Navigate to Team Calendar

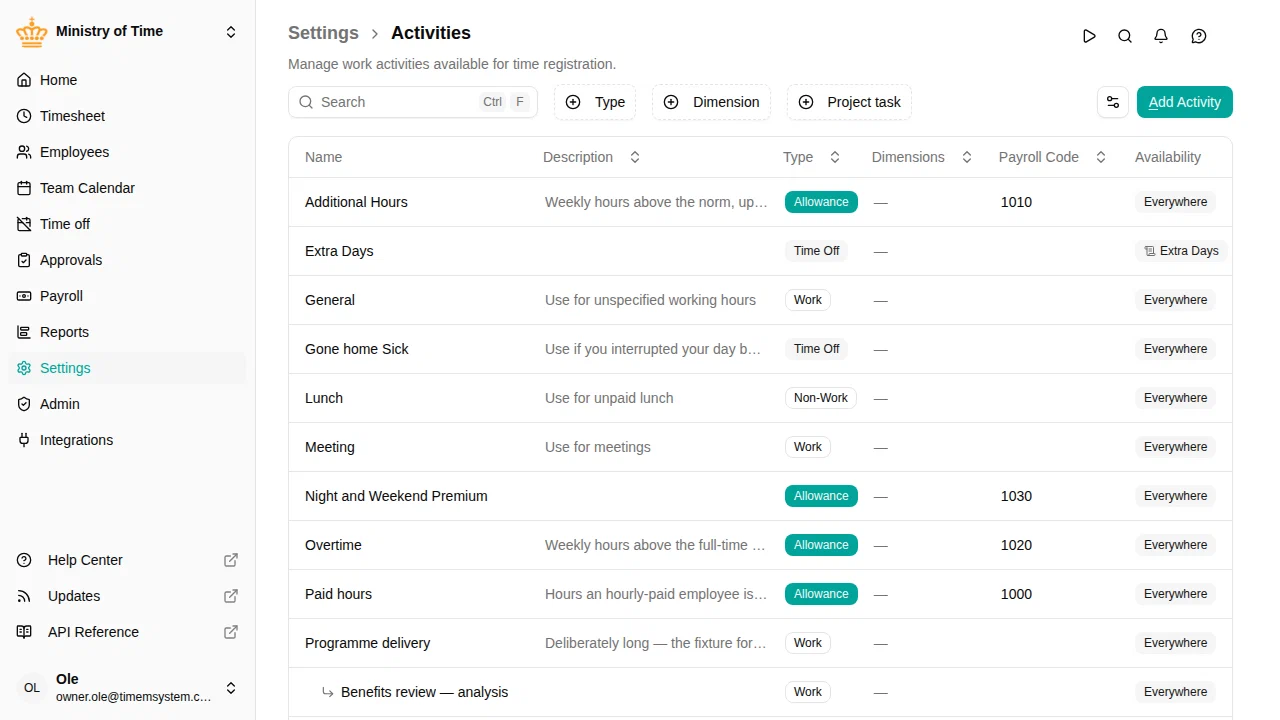127,188
